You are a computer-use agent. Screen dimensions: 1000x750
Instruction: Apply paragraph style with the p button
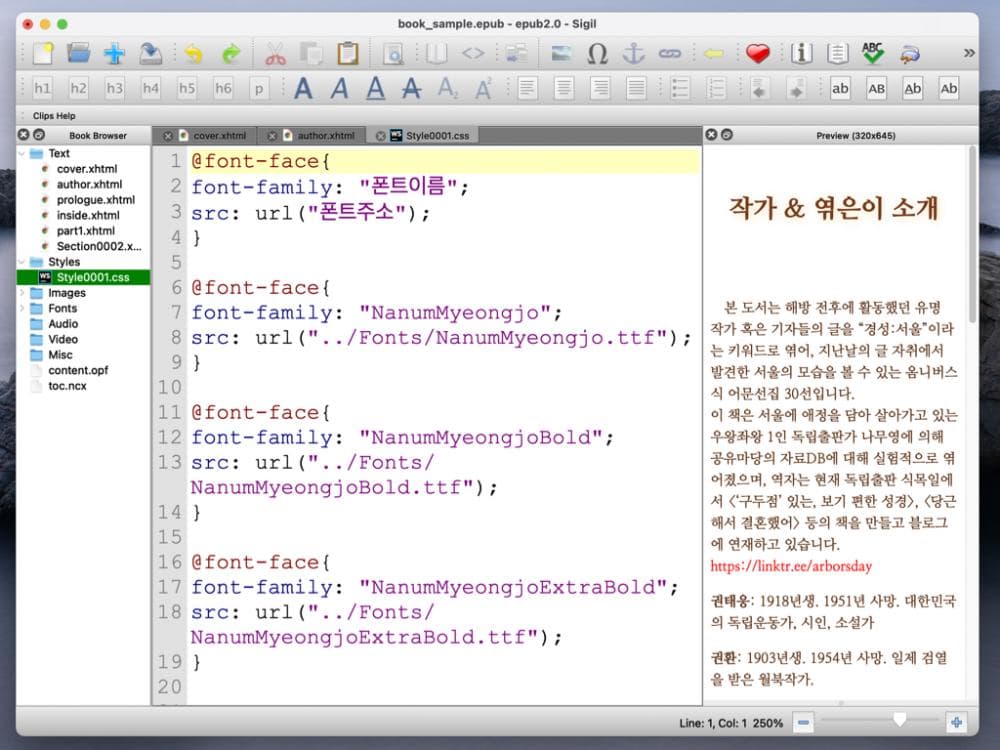259,88
